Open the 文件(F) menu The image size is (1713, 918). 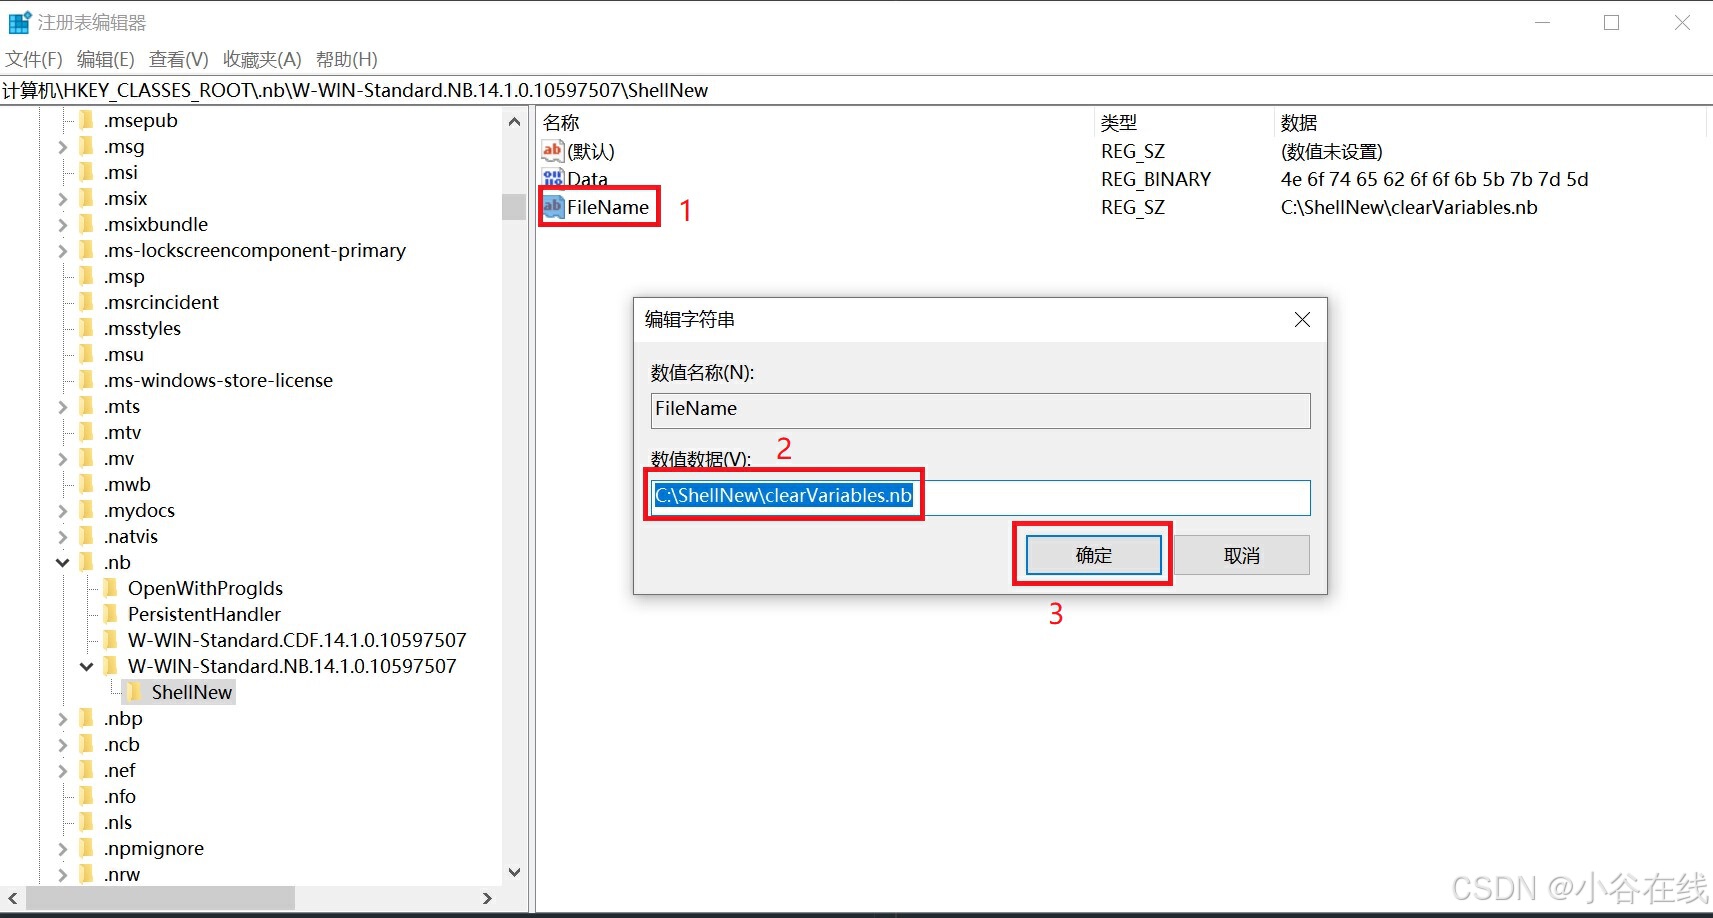(x=34, y=59)
